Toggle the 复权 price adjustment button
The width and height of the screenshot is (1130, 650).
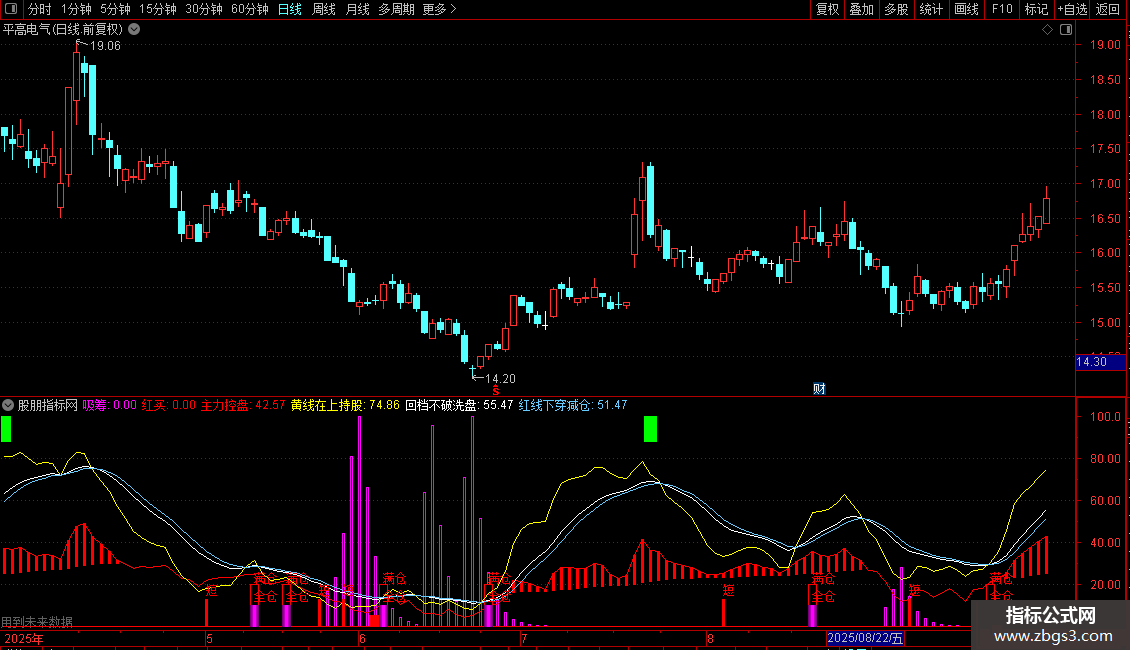point(827,10)
